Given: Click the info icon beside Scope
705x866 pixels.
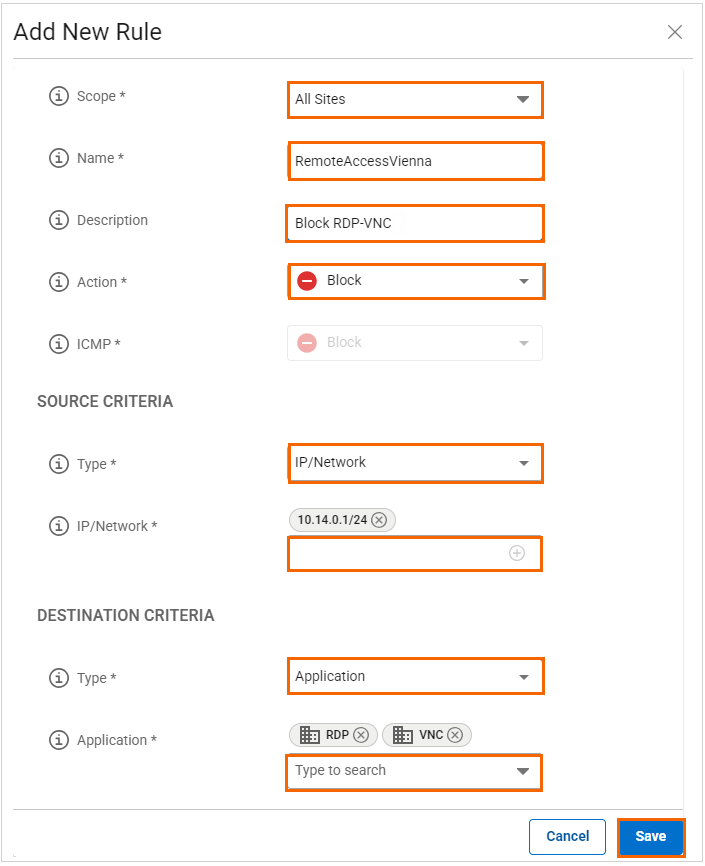Looking at the screenshot, I should (x=59, y=97).
